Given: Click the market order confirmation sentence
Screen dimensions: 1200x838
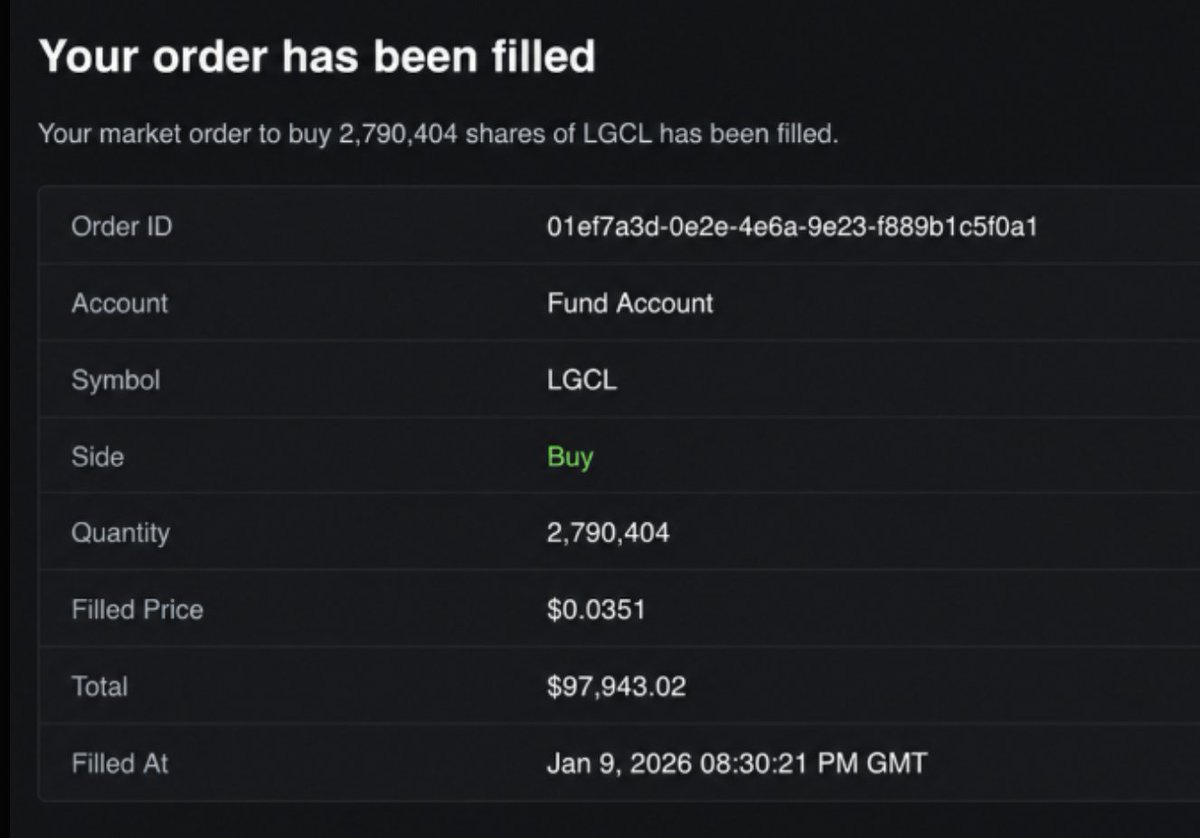Looking at the screenshot, I should tap(438, 133).
